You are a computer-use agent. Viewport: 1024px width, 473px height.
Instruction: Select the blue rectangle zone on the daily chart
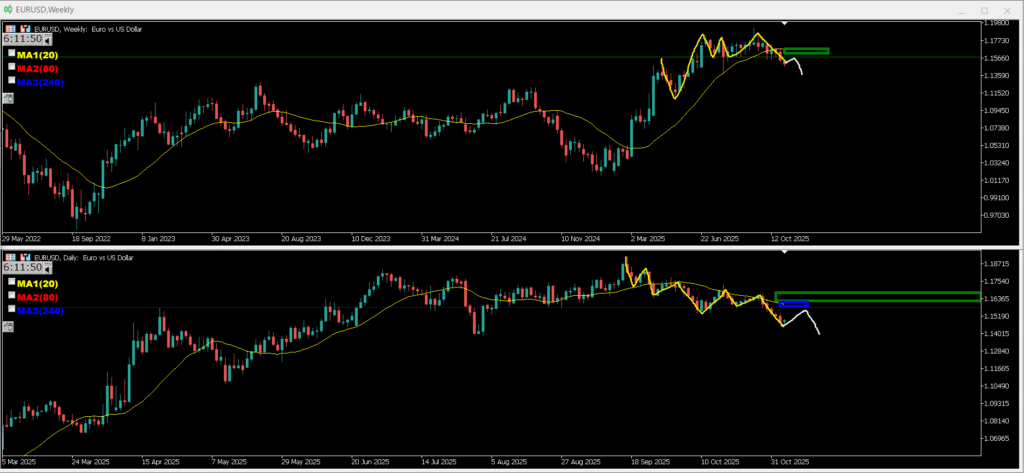click(x=794, y=303)
